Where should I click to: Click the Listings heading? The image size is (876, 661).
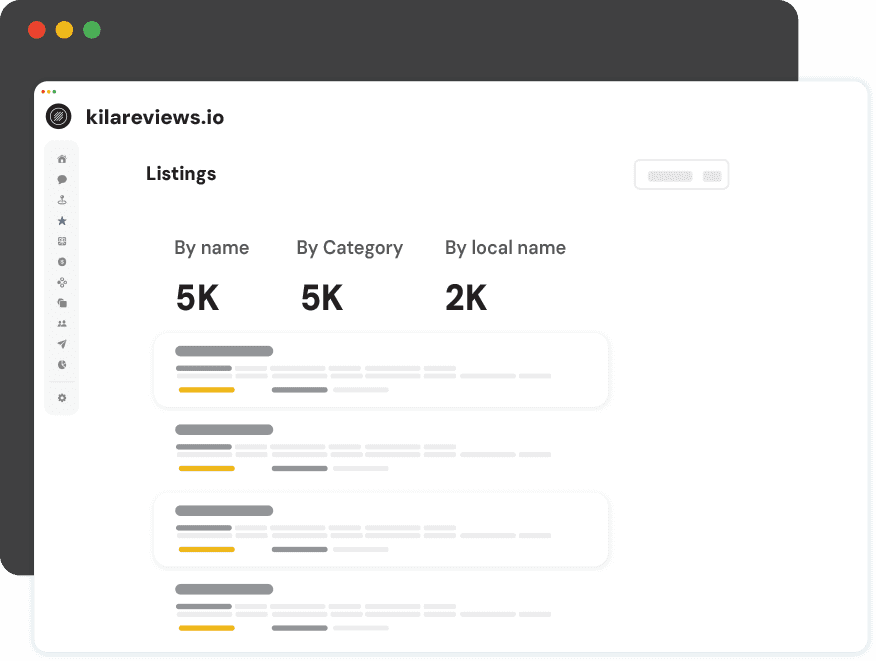click(x=181, y=174)
